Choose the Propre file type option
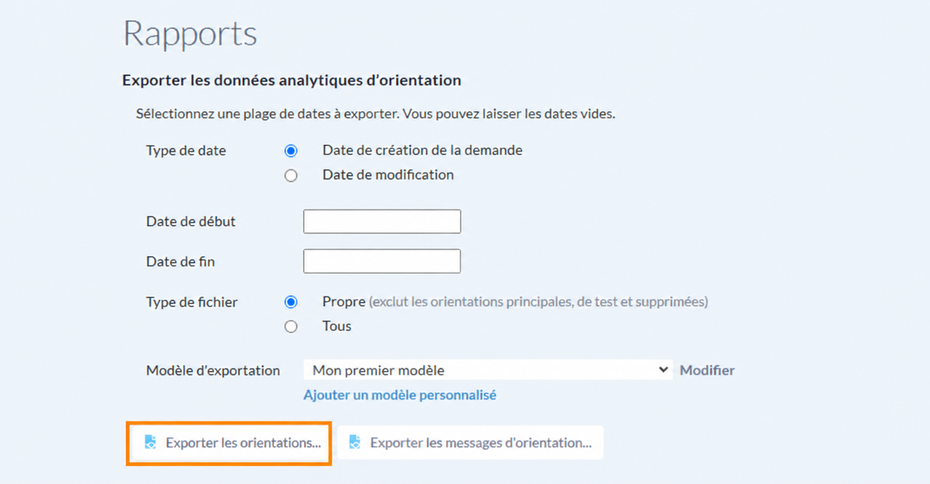The image size is (930, 484). click(291, 302)
